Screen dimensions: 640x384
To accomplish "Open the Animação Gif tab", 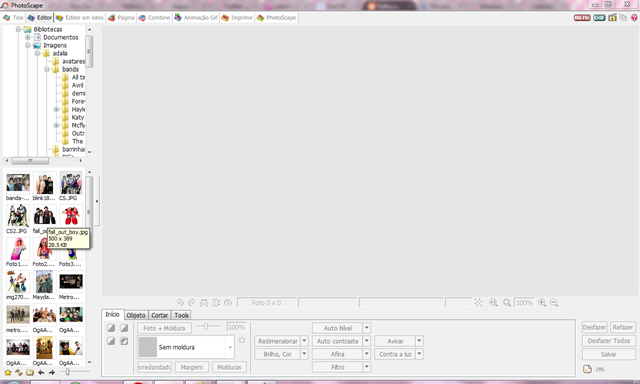I will coord(196,18).
